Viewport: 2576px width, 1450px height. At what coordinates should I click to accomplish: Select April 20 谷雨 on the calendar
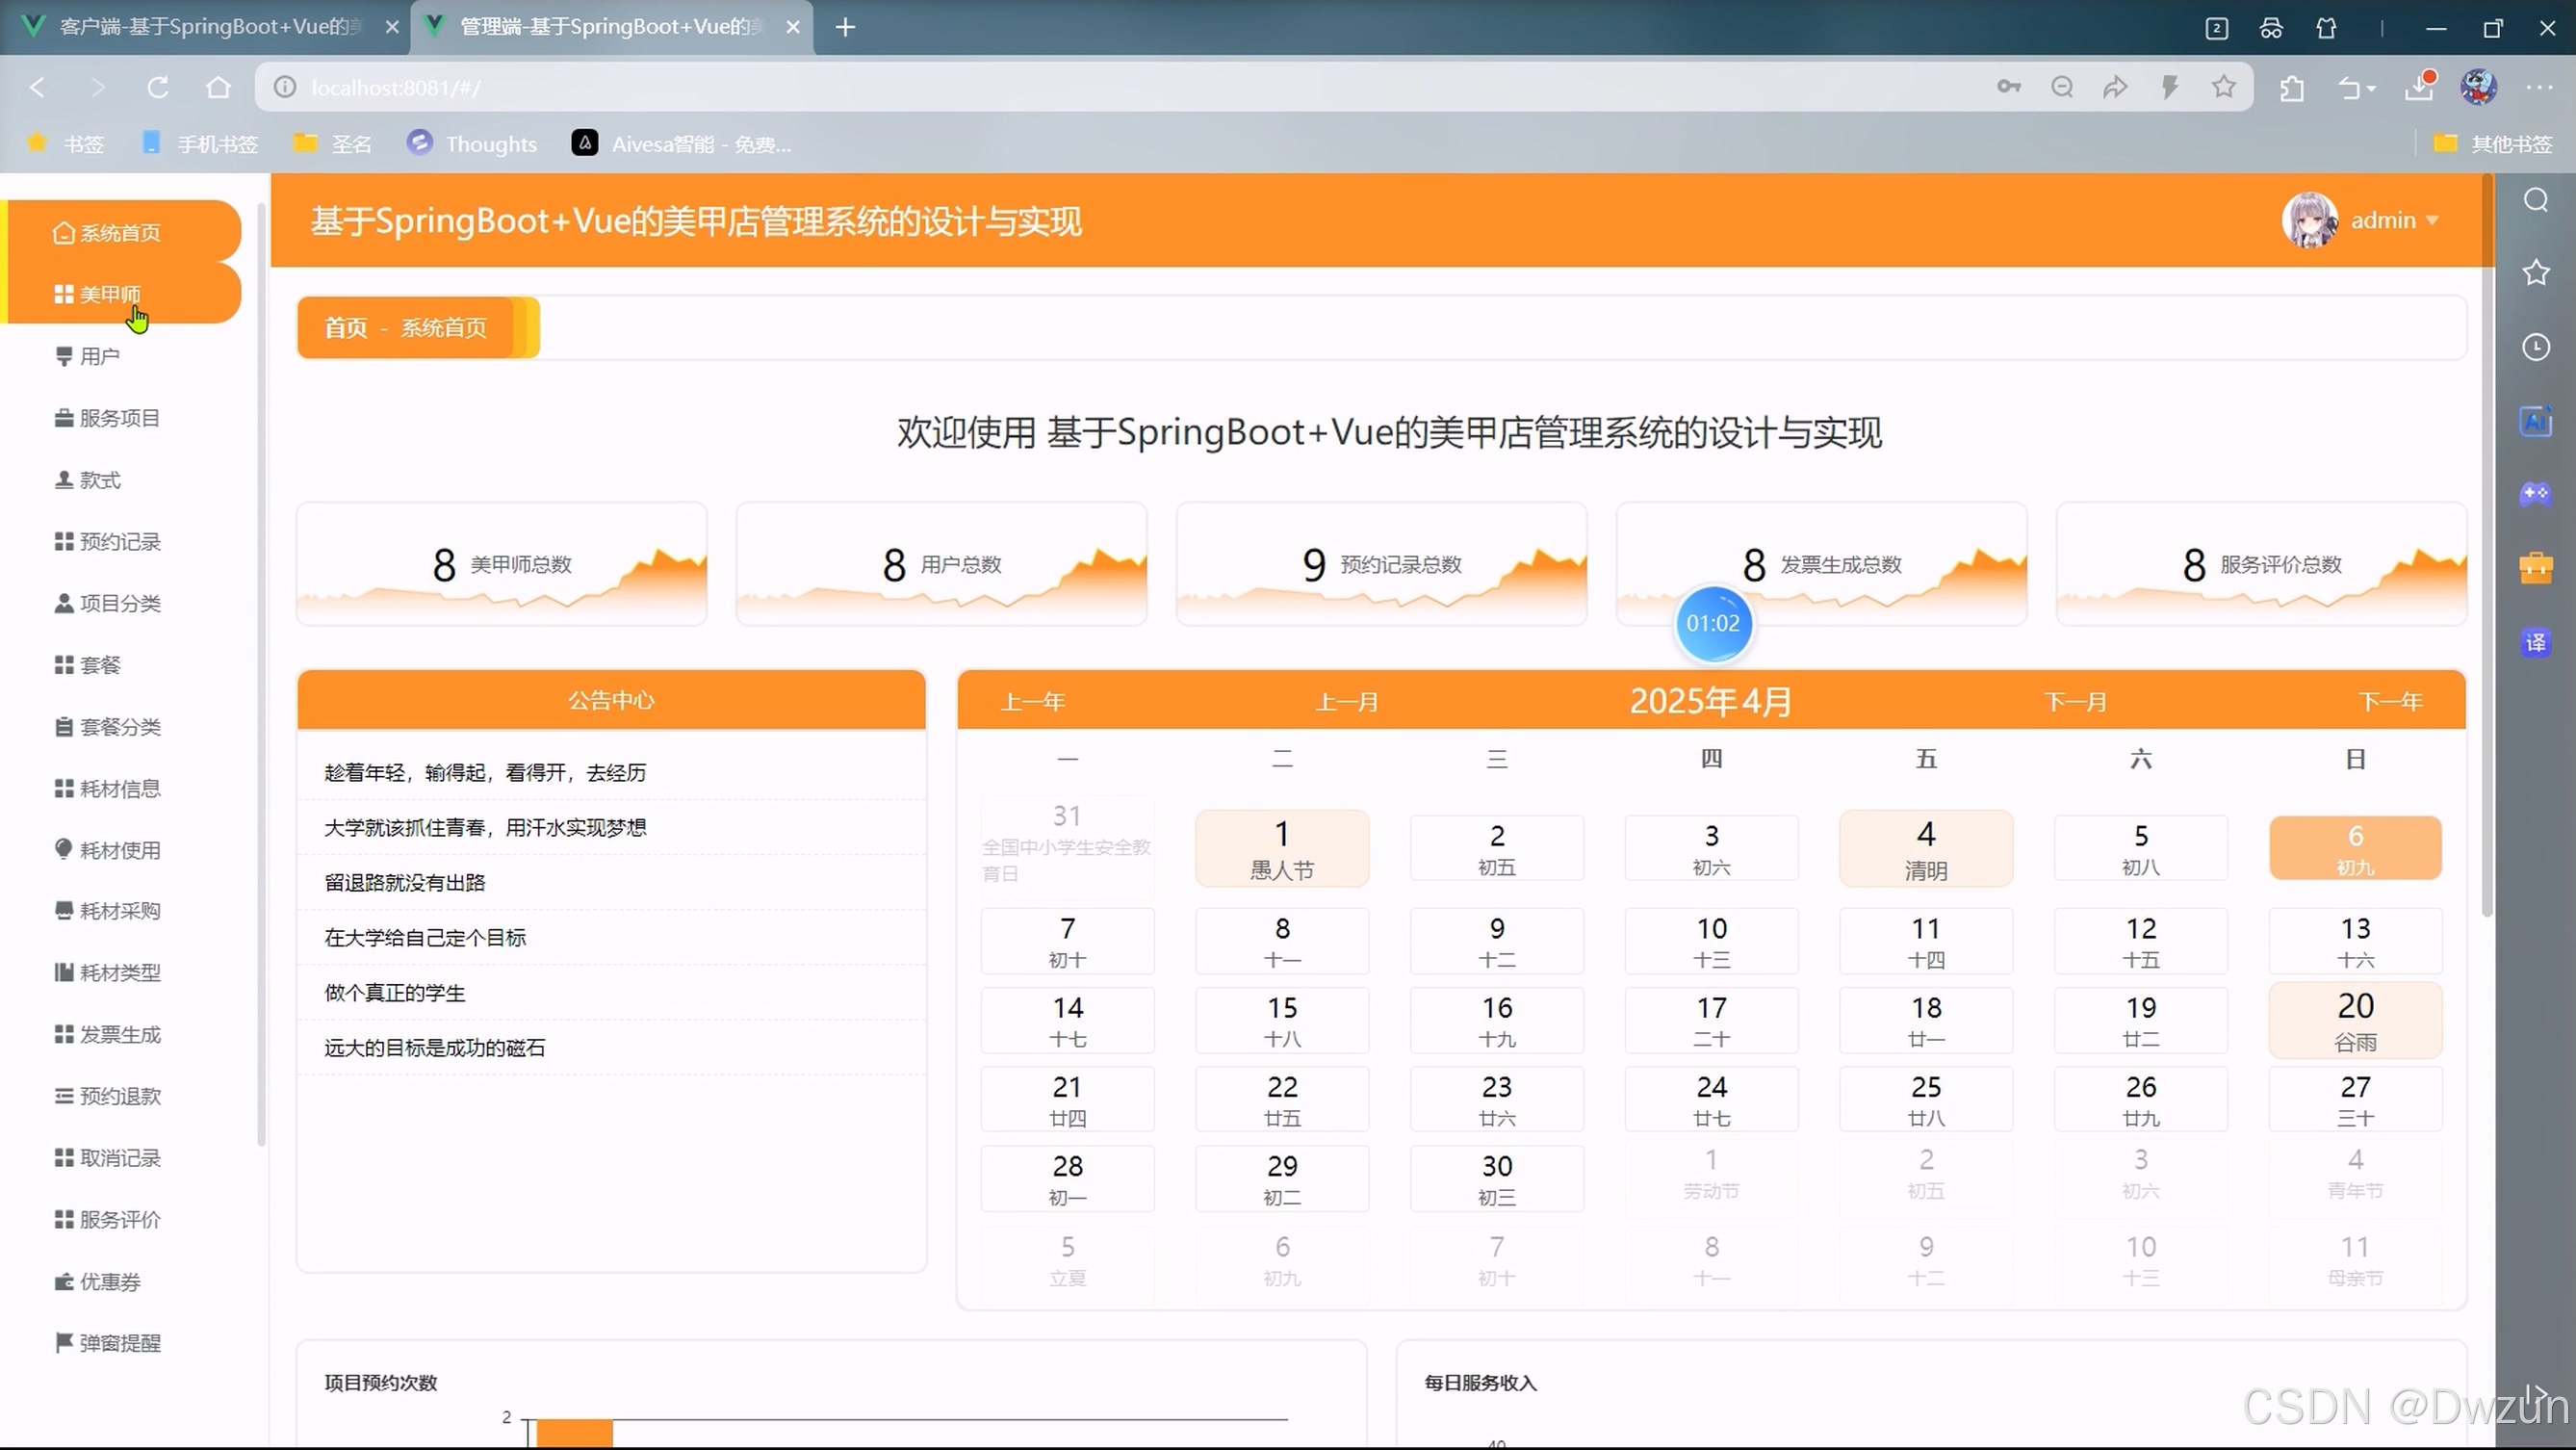(x=2354, y=1020)
